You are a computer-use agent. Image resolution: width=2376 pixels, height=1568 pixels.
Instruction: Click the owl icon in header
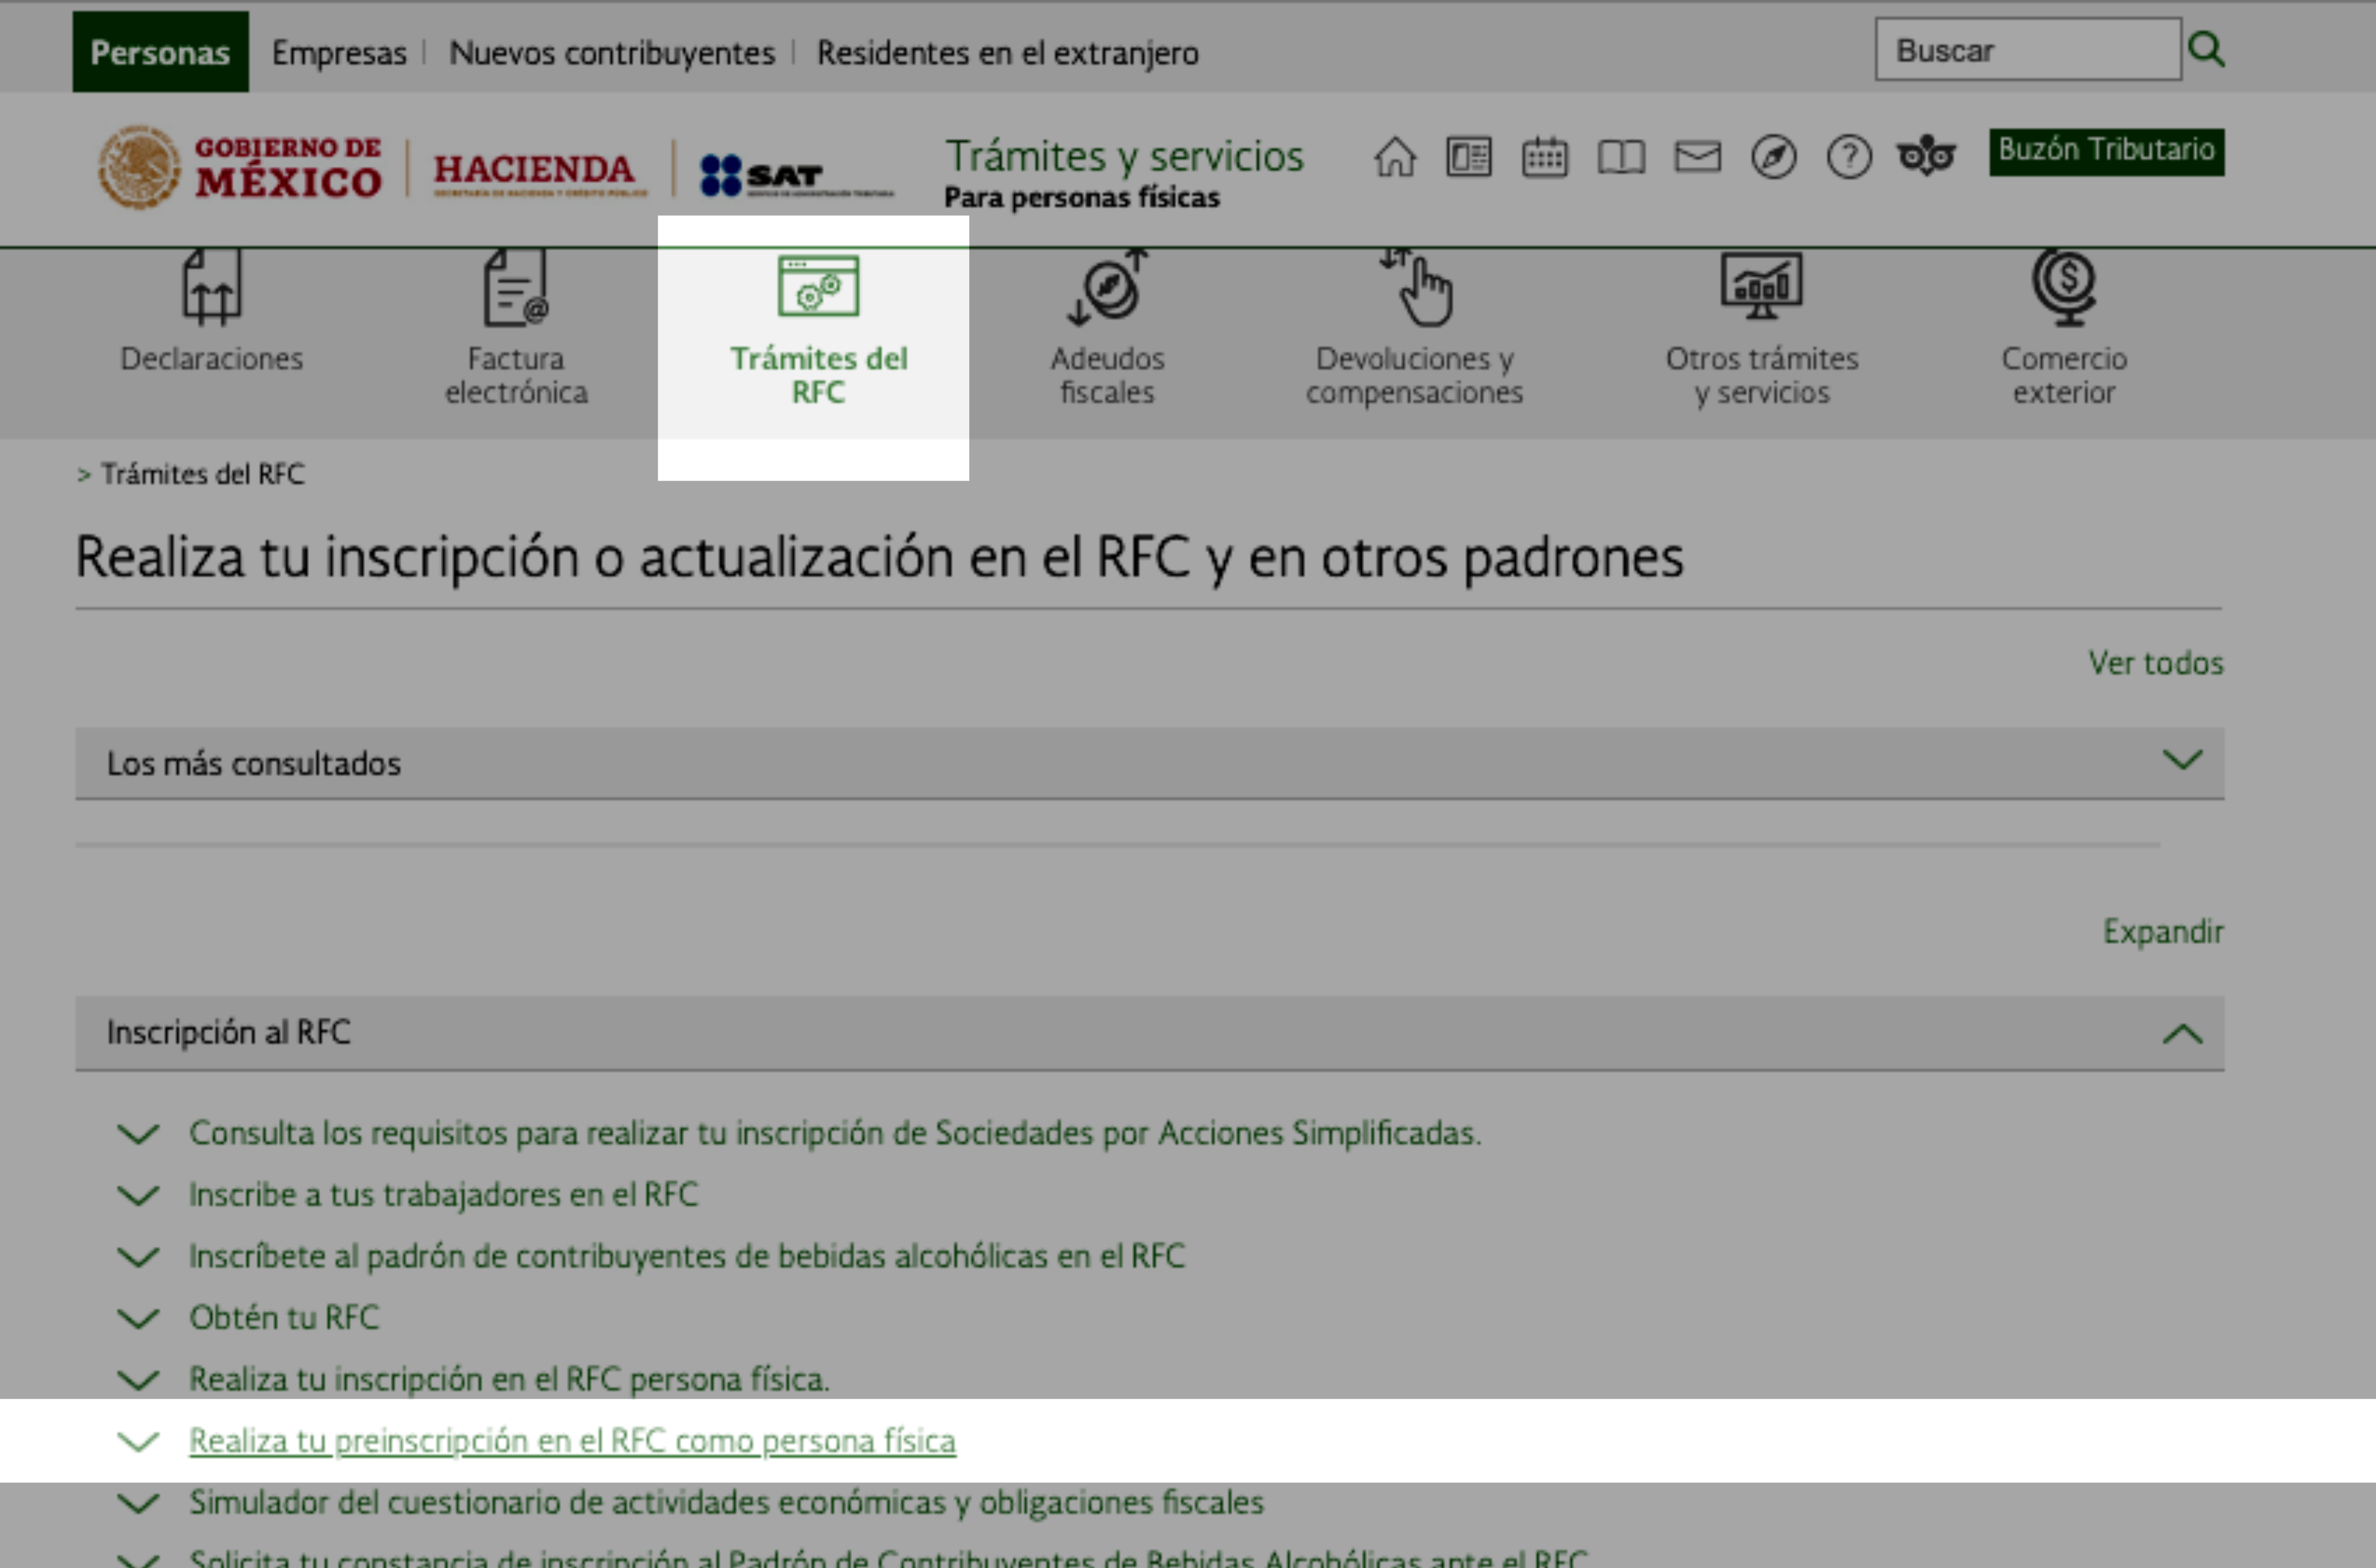tap(1925, 155)
